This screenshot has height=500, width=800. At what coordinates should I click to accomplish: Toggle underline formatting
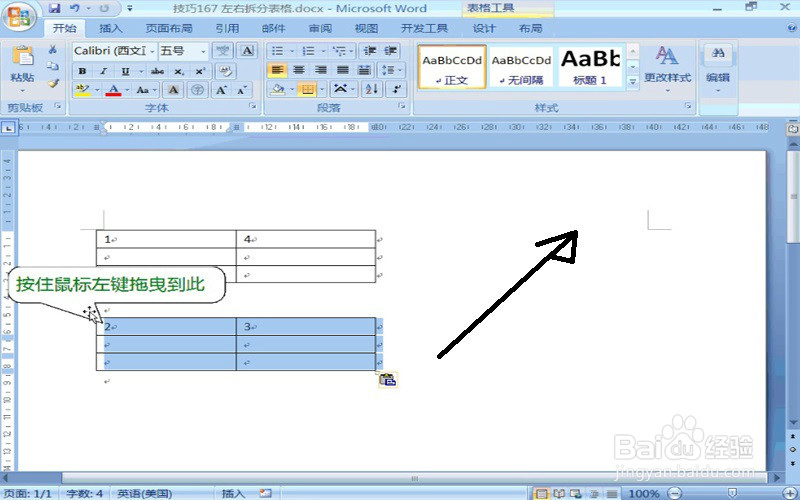click(125, 71)
